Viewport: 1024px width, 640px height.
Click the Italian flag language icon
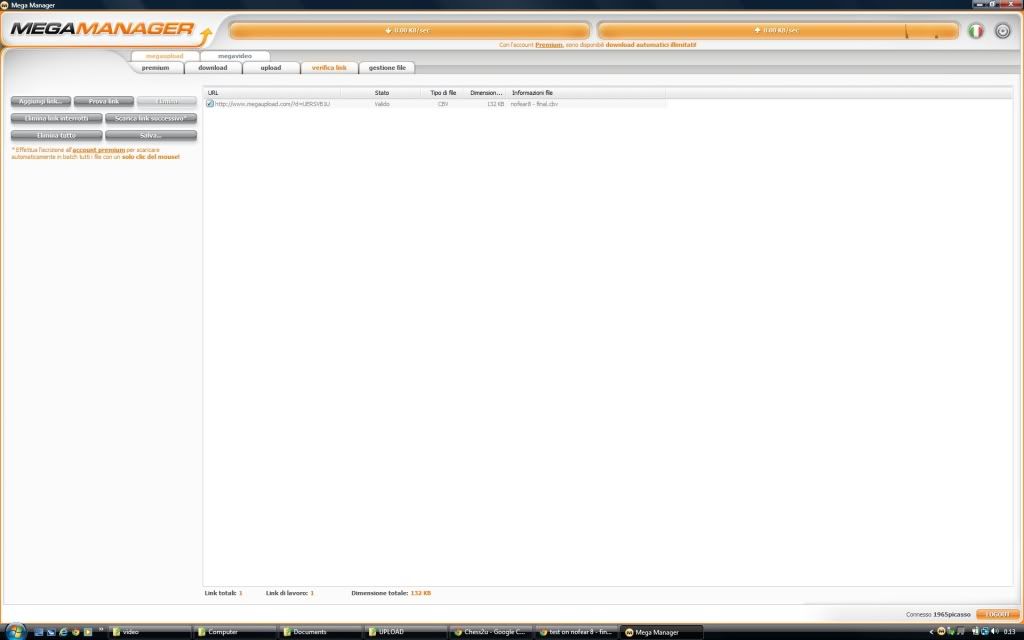(x=976, y=31)
